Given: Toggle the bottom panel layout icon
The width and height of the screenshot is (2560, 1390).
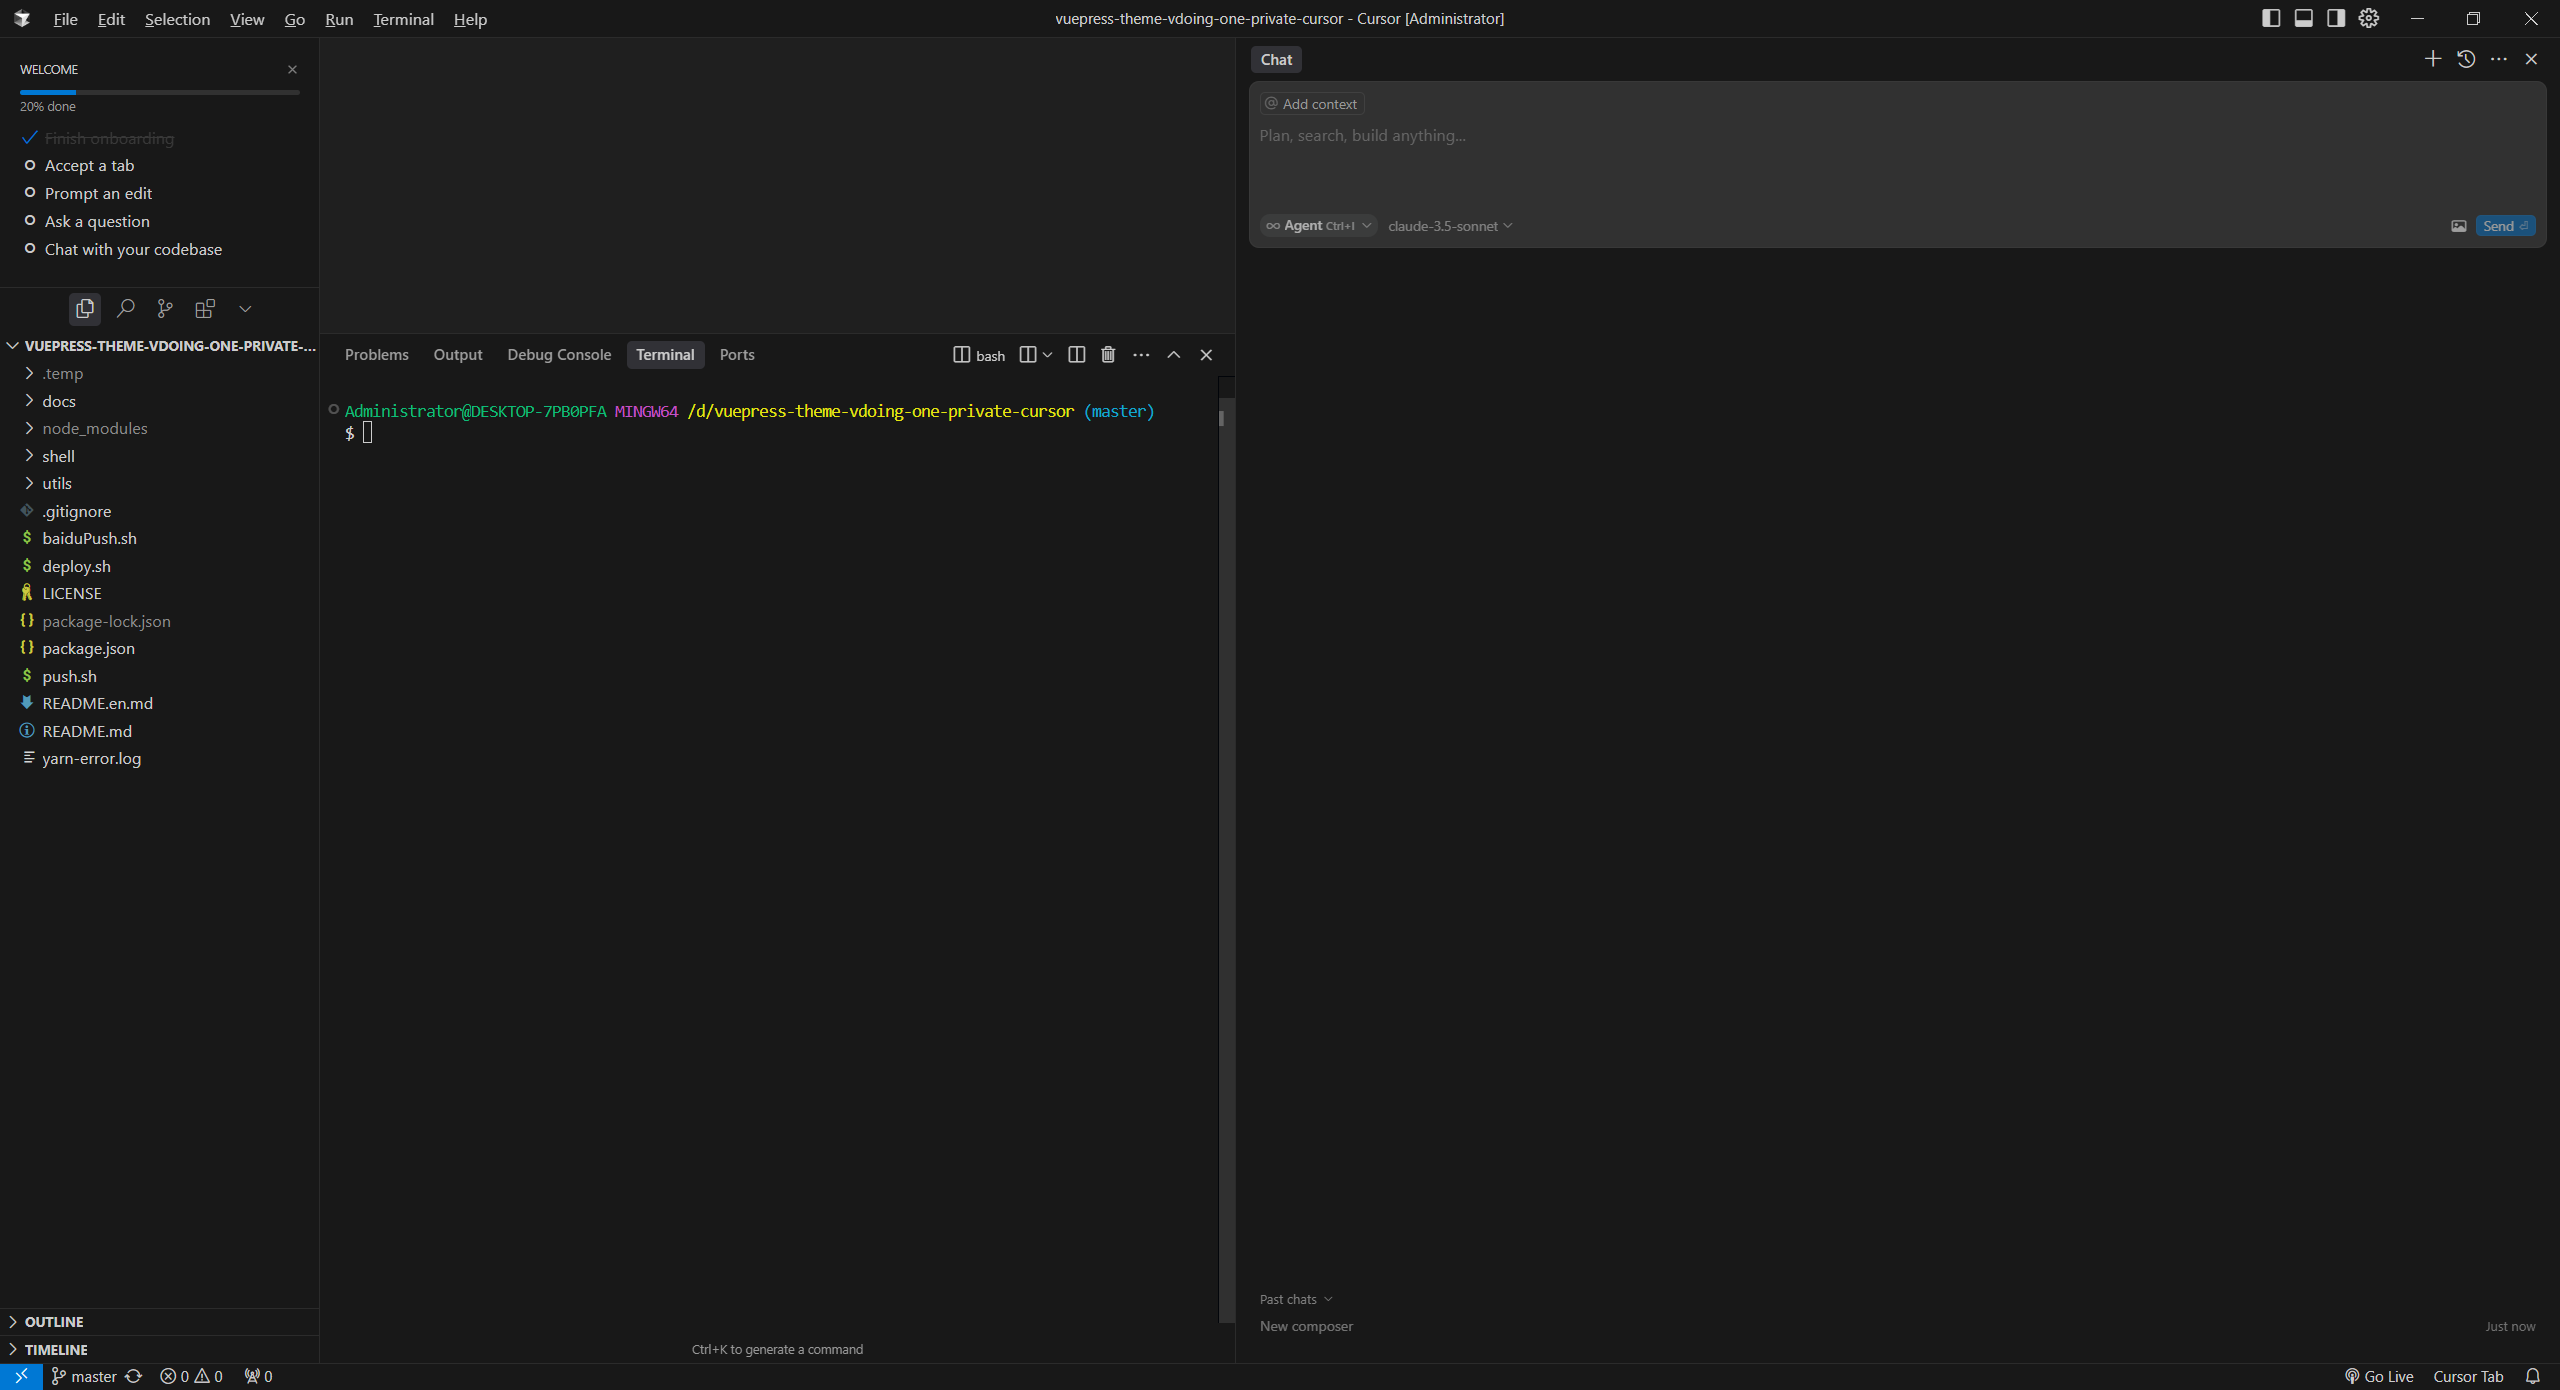Looking at the screenshot, I should tap(2303, 18).
